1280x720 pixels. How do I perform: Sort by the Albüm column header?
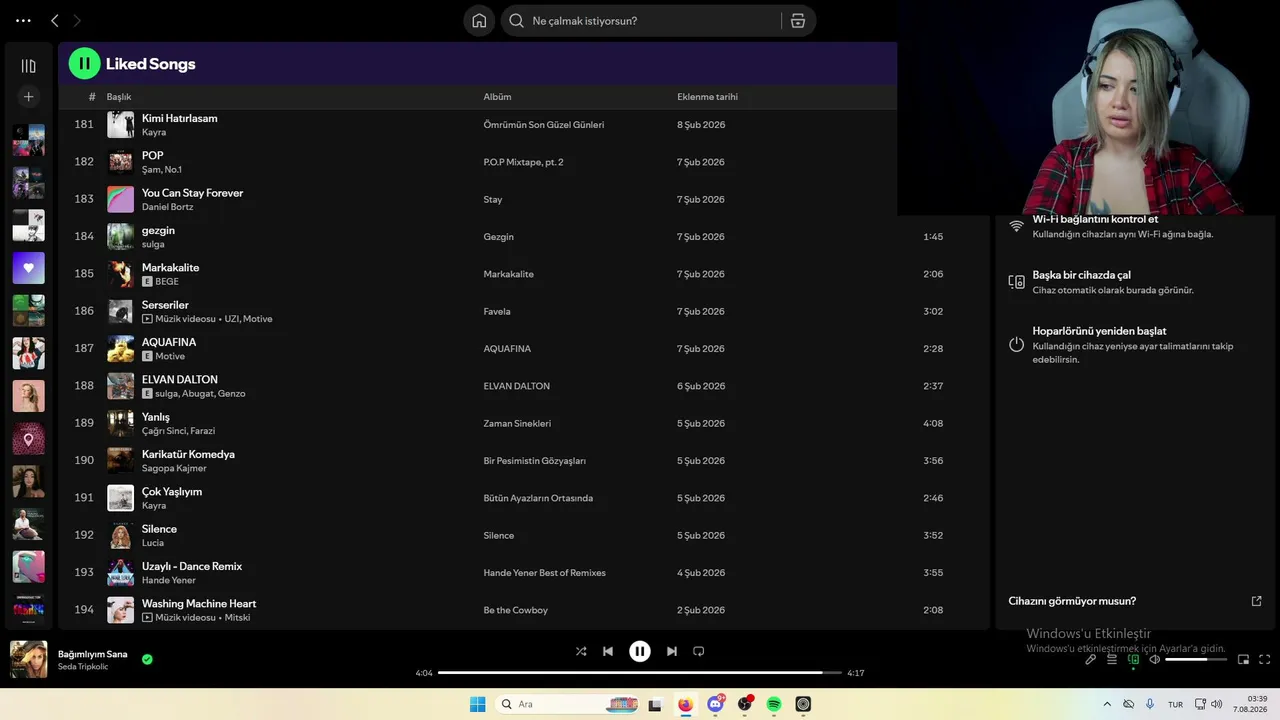[497, 97]
